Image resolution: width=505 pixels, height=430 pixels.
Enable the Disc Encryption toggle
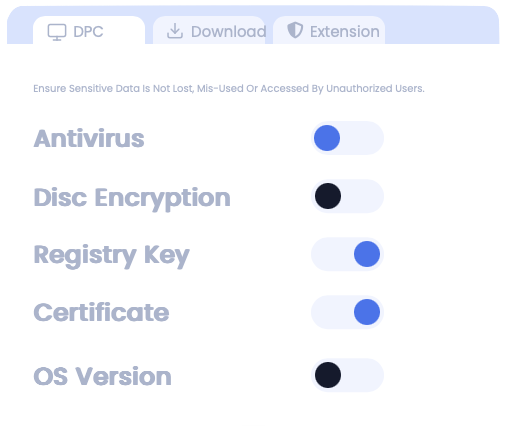click(x=347, y=196)
